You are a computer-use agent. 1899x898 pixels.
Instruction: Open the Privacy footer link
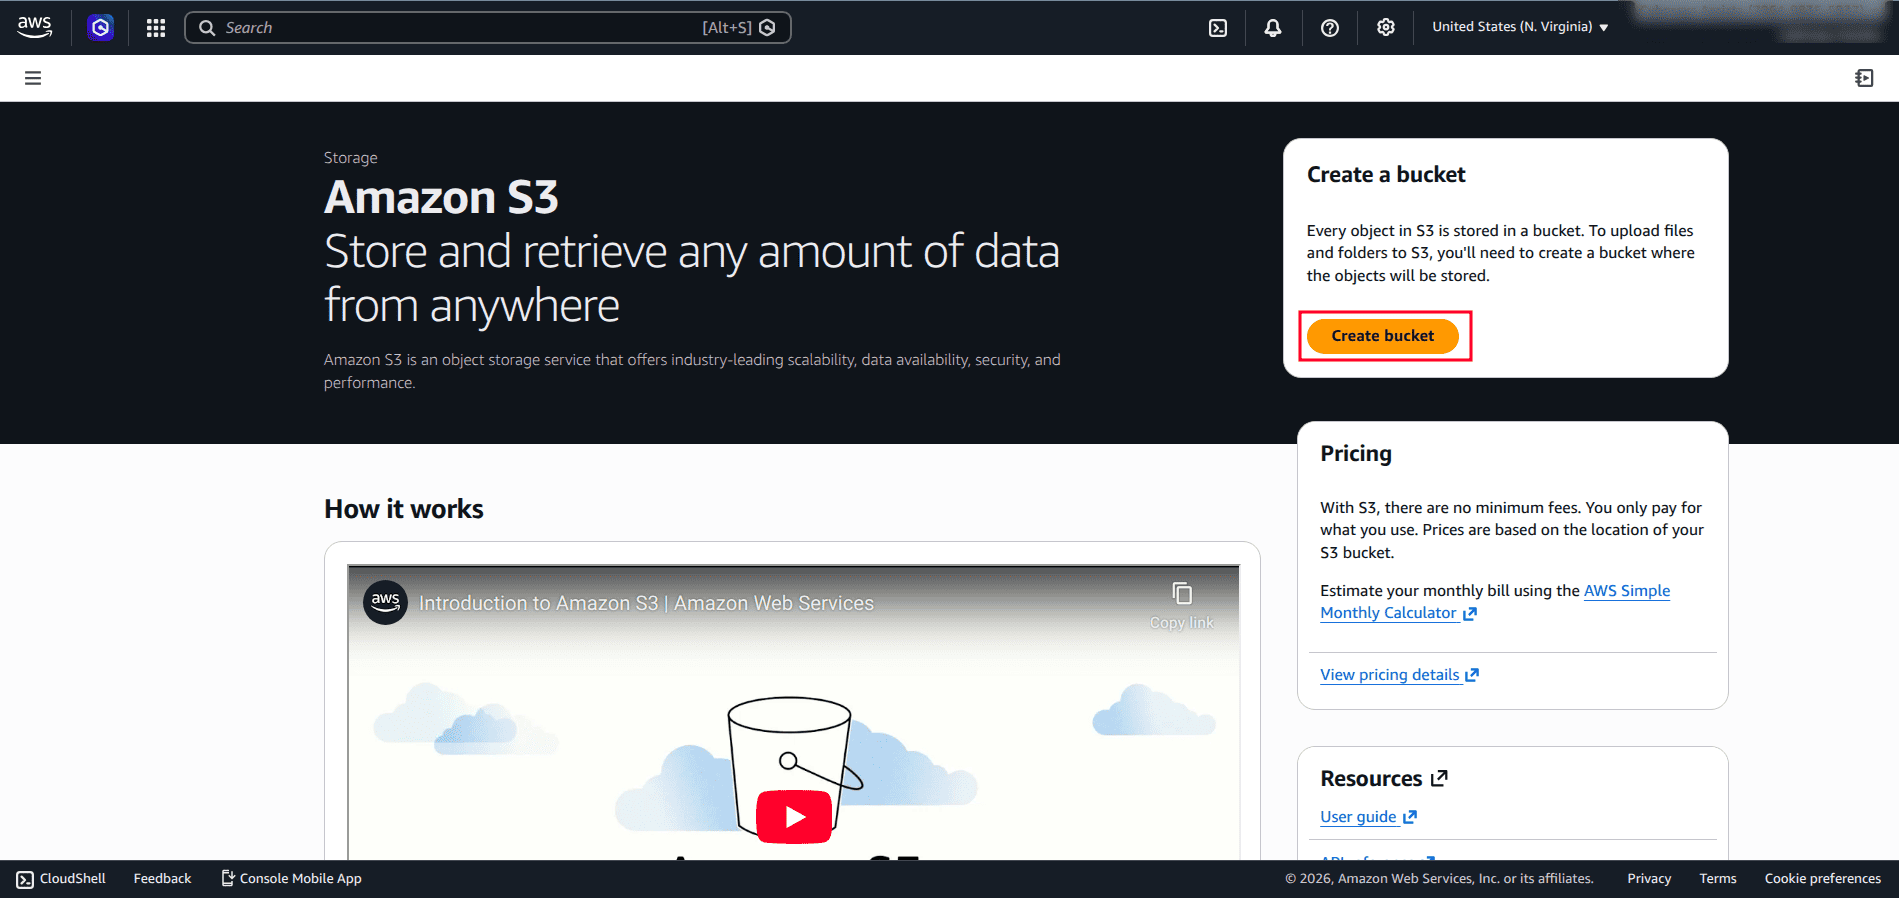click(x=1649, y=879)
